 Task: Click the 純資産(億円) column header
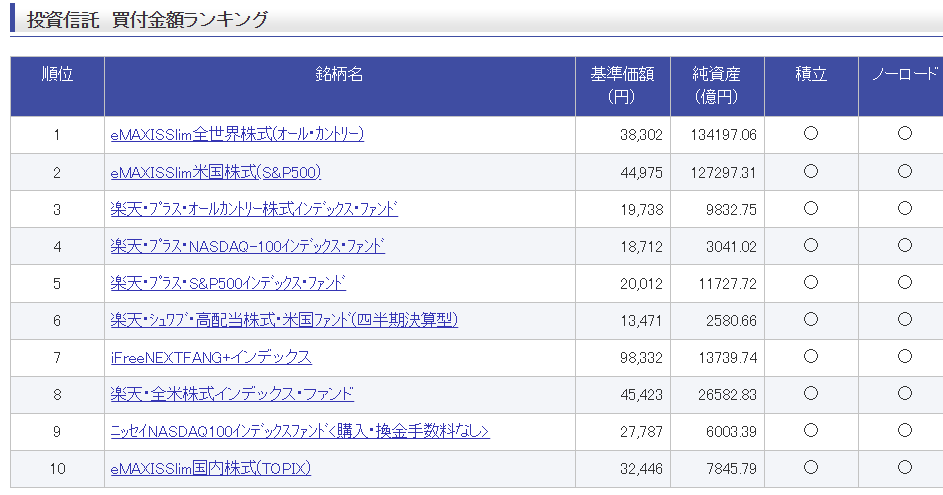[x=717, y=86]
